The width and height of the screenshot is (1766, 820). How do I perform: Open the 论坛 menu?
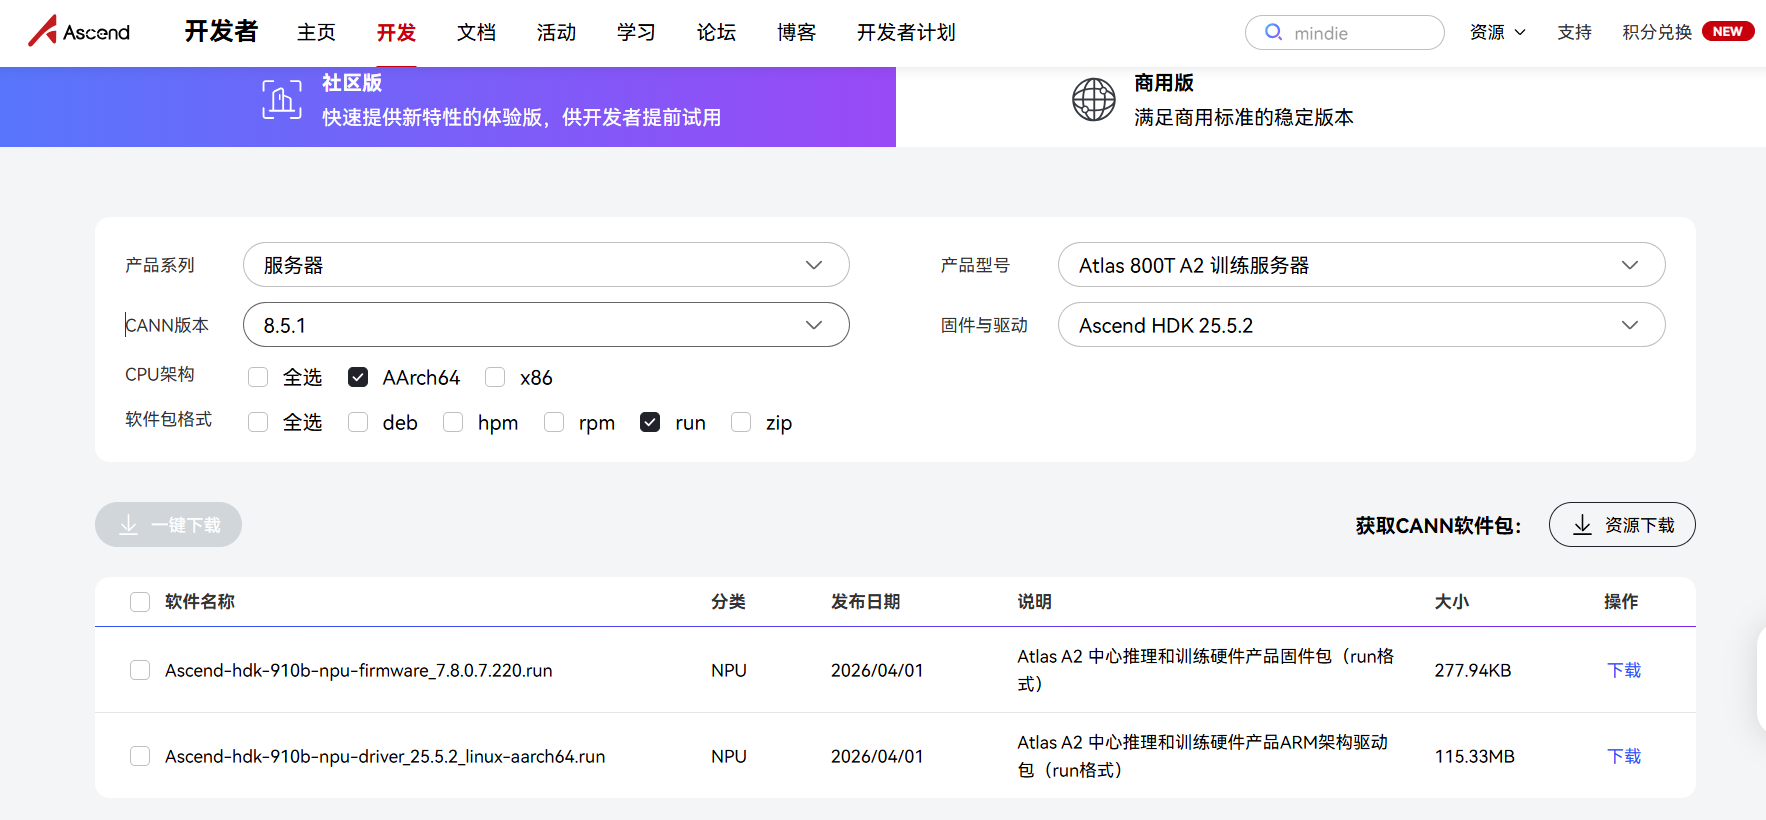click(716, 32)
